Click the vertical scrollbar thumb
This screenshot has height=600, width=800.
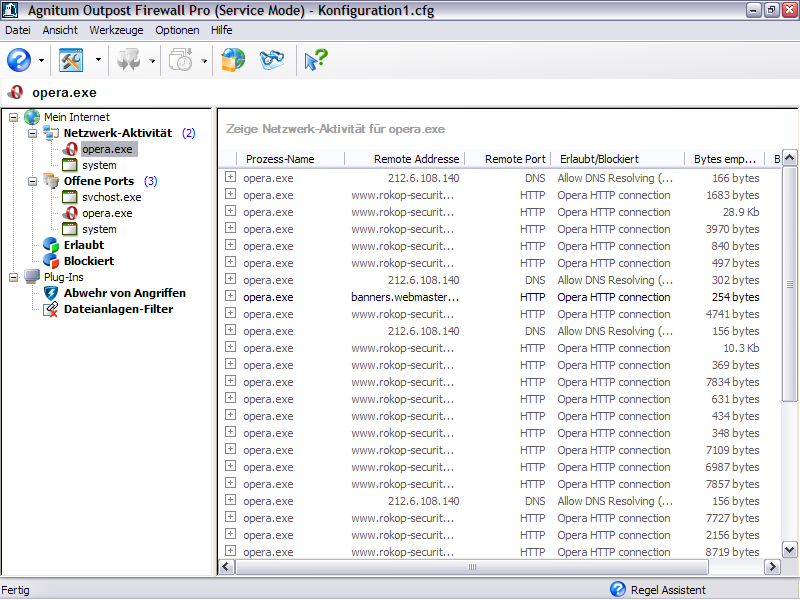789,284
